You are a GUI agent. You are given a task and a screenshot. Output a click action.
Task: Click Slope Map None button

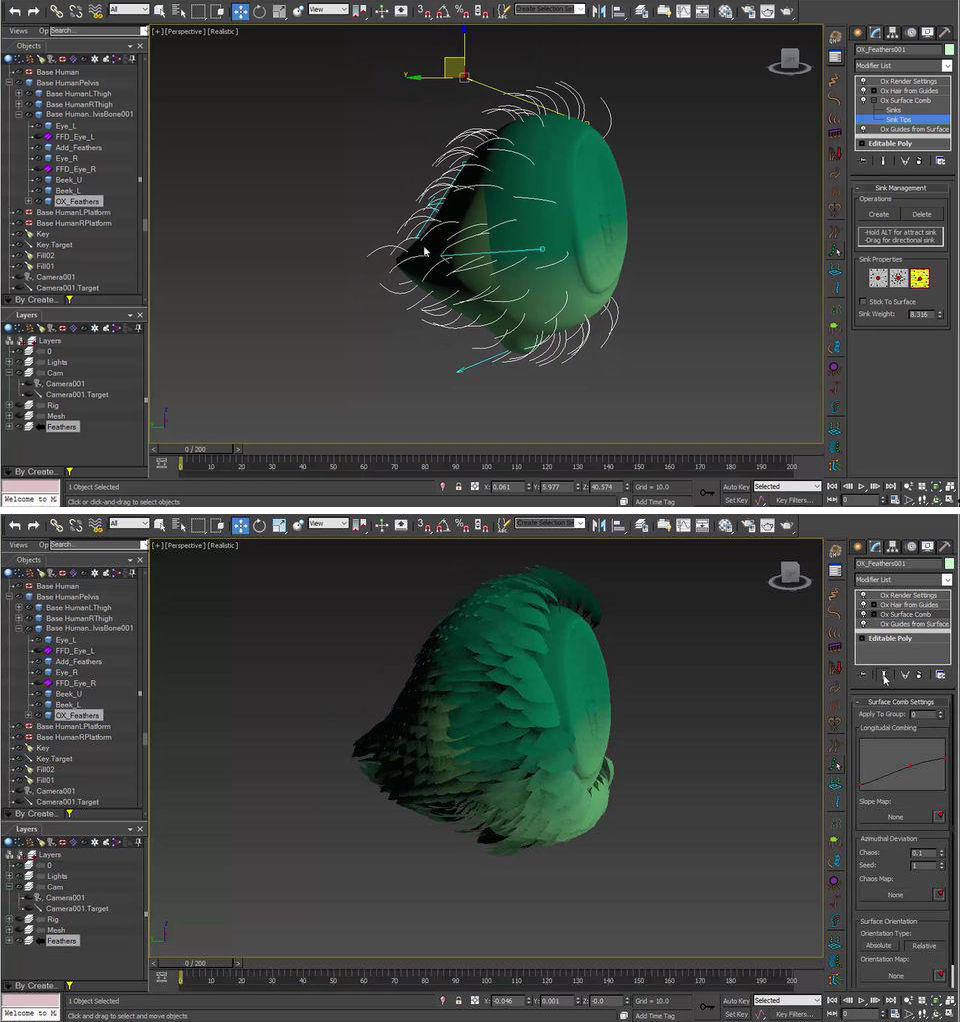[x=895, y=817]
